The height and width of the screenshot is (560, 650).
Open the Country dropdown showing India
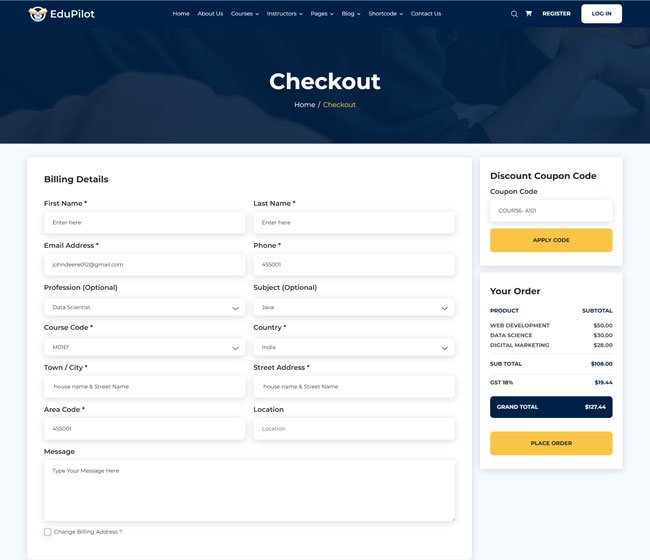coord(354,347)
